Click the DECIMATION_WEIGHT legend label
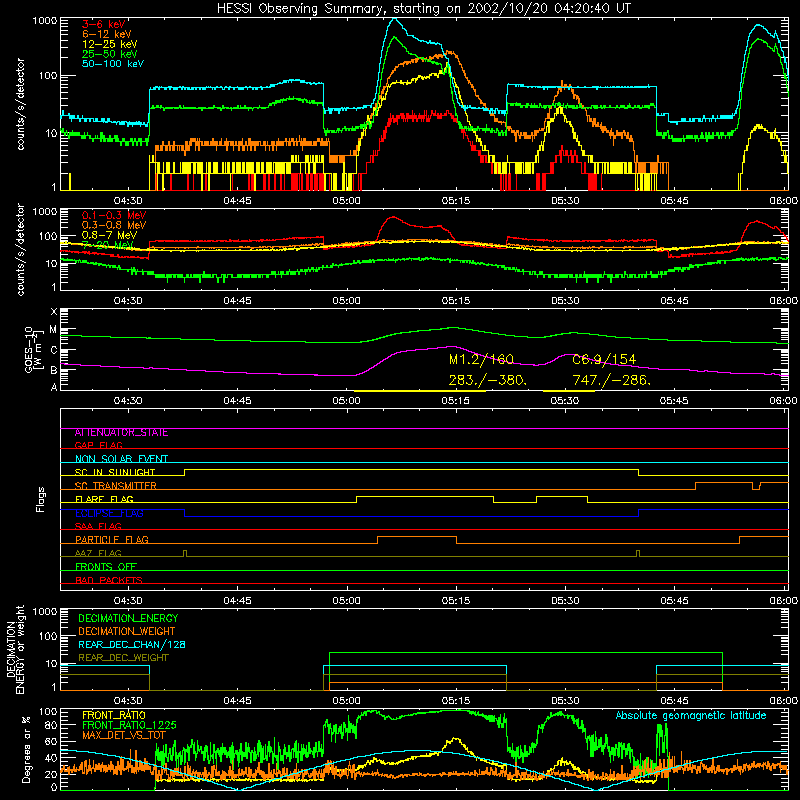800x800 pixels. click(x=127, y=632)
